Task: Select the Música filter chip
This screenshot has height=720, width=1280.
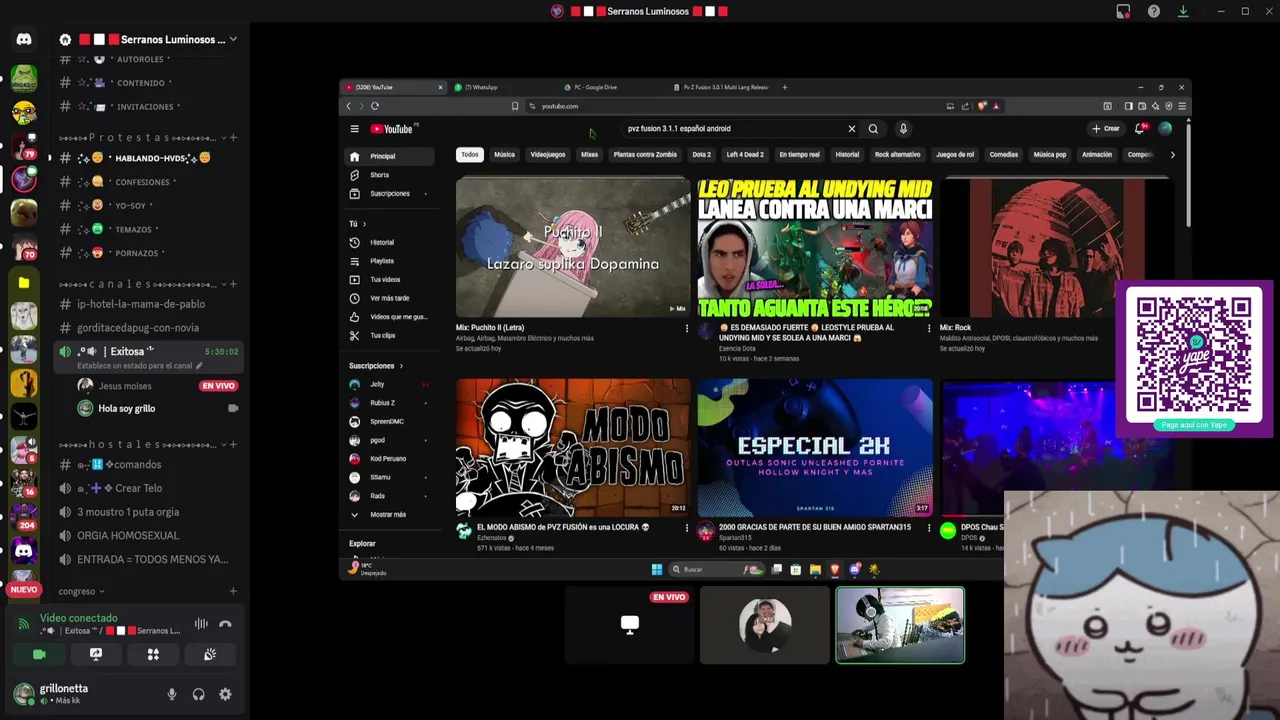Action: pos(504,155)
